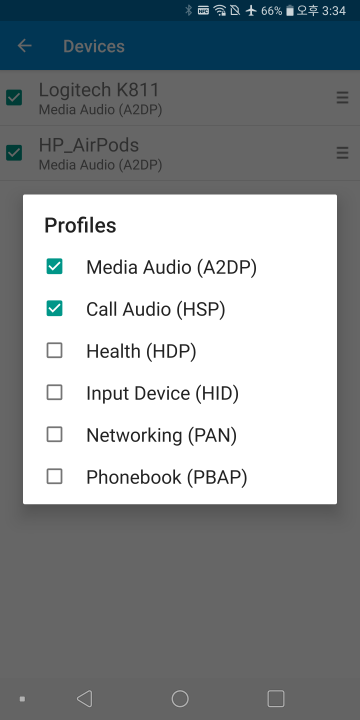Viewport: 360px width, 720px height.
Task: Open the drag handle menu for HP_AirPods
Action: pos(342,153)
